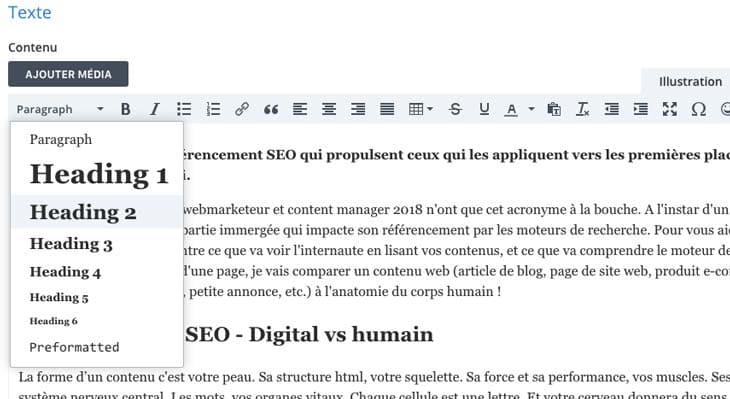Choose the Preformatted style
This screenshot has height=399, width=730.
pyautogui.click(x=97, y=347)
